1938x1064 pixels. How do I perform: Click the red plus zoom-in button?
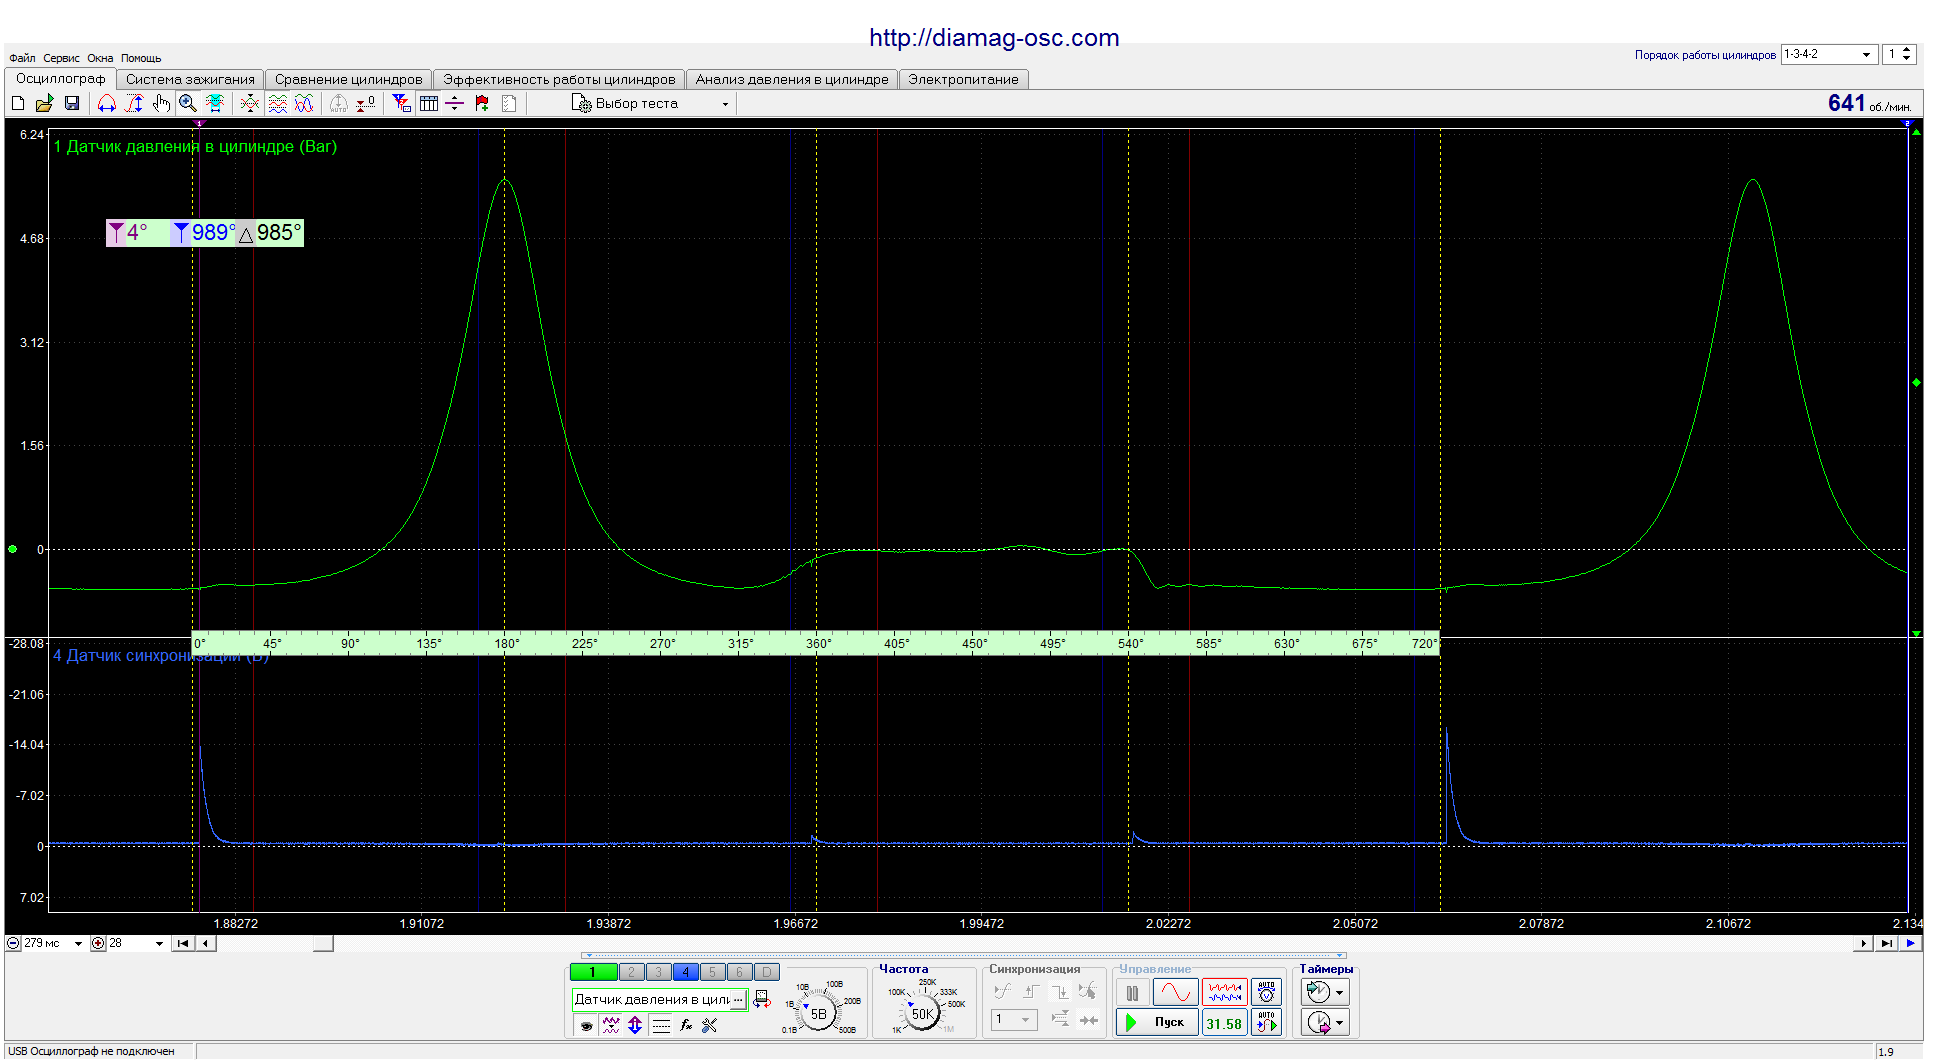coord(98,943)
